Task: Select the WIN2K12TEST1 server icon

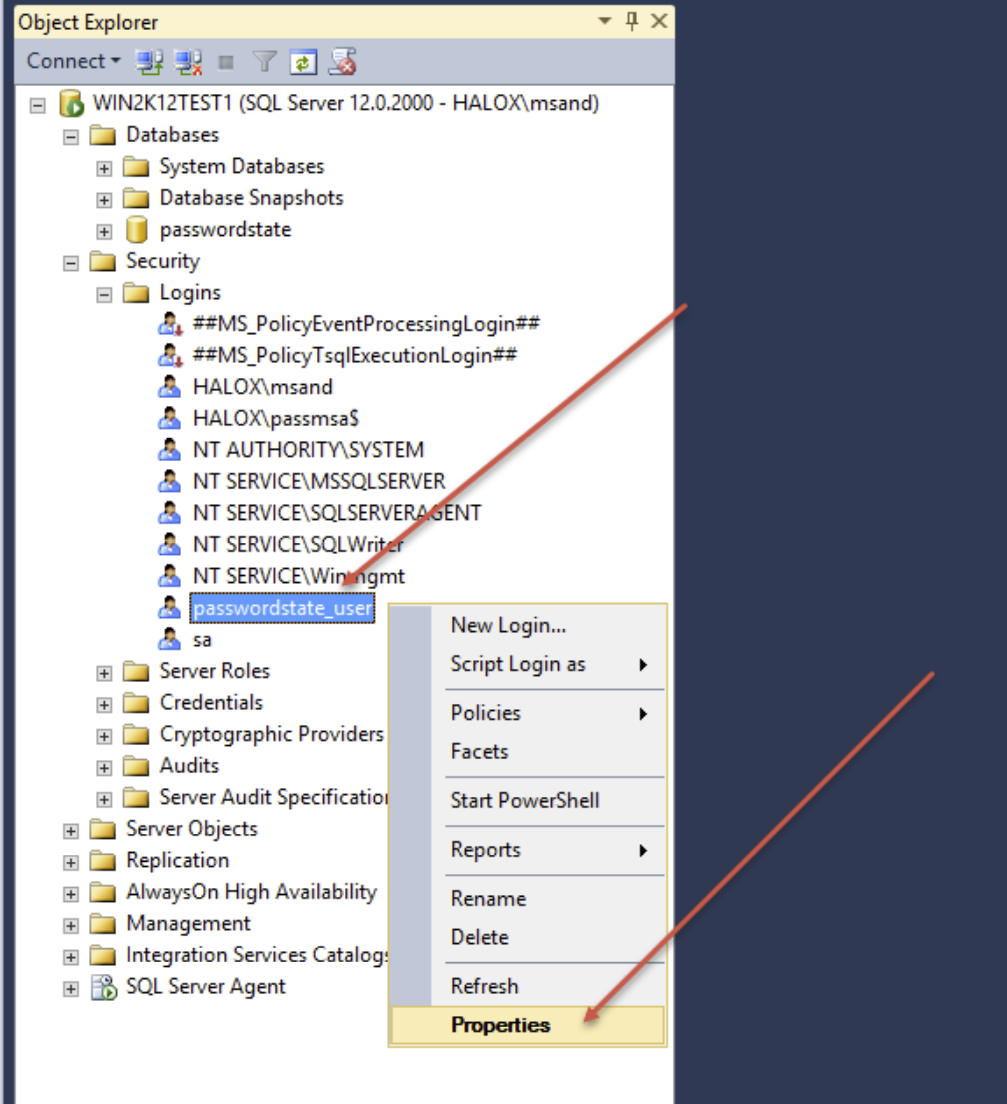Action: 71,104
